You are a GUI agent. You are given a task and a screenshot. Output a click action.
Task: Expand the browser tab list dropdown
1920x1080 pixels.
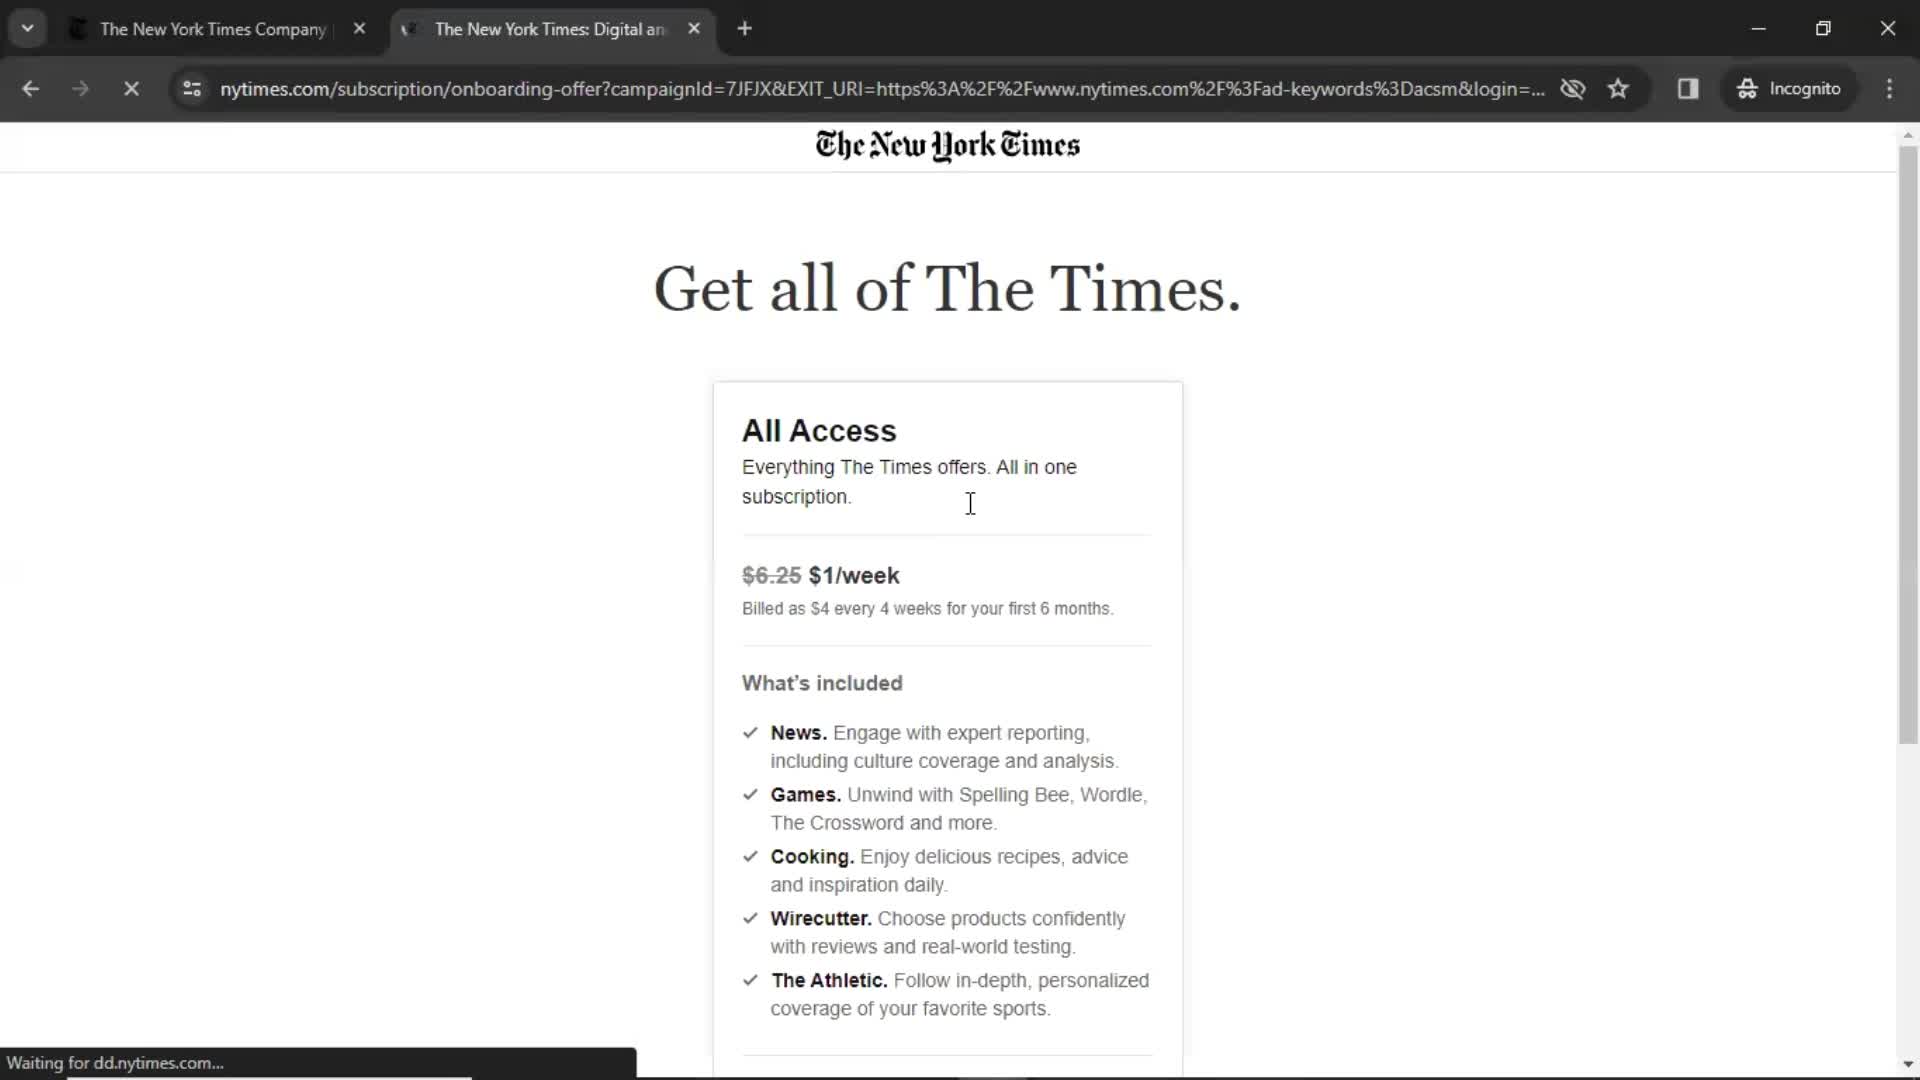pos(28,29)
